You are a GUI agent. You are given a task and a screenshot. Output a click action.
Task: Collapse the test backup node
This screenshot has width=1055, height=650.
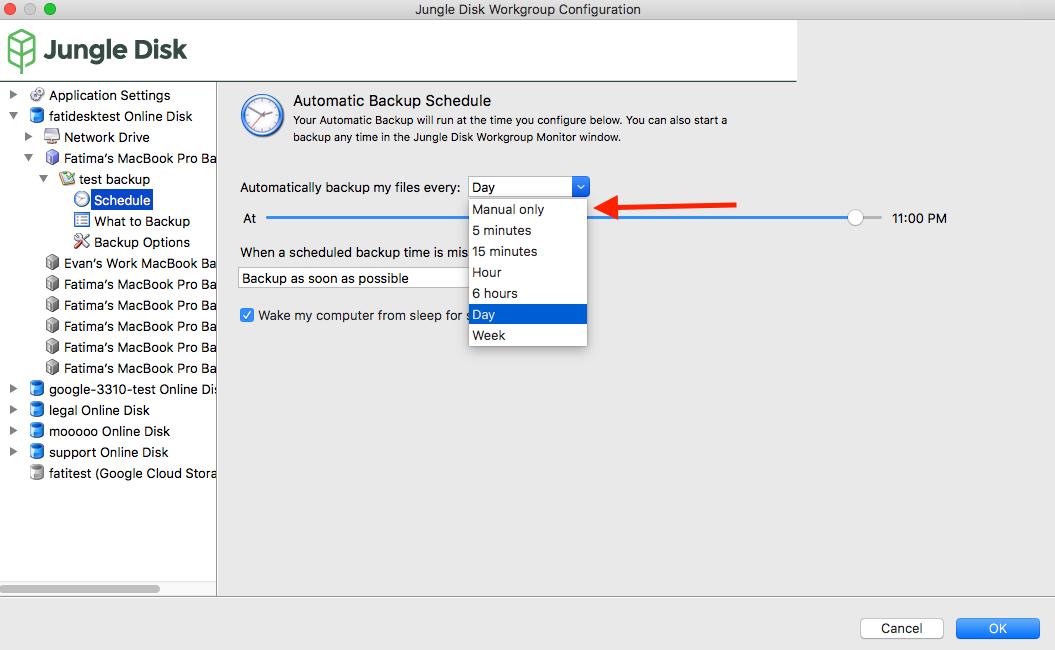44,179
